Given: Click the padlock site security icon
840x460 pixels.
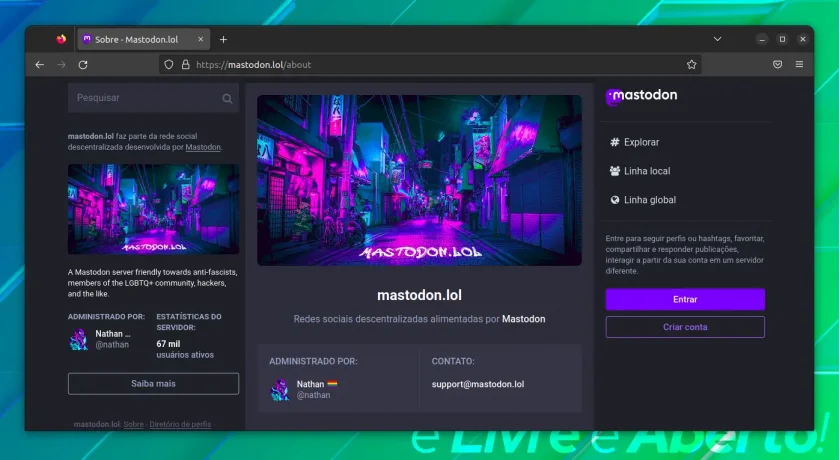Looking at the screenshot, I should pos(185,65).
